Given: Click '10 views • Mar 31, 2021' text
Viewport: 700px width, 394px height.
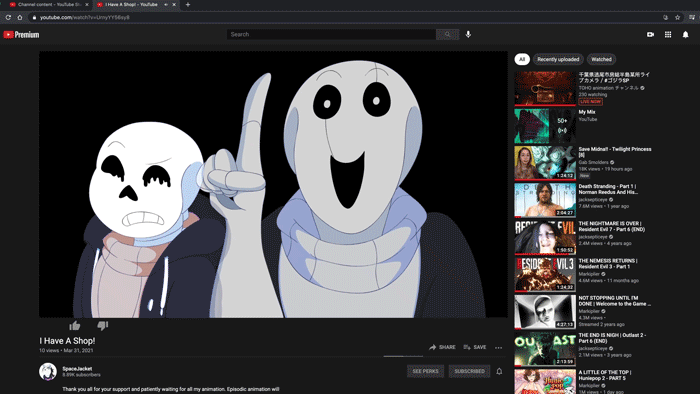Looking at the screenshot, I should click(x=66, y=351).
